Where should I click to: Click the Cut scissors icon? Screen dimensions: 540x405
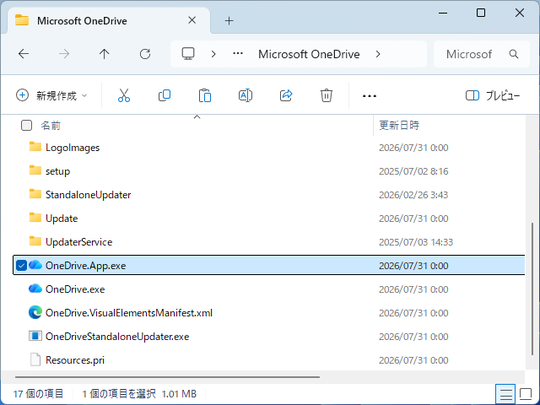[124, 95]
